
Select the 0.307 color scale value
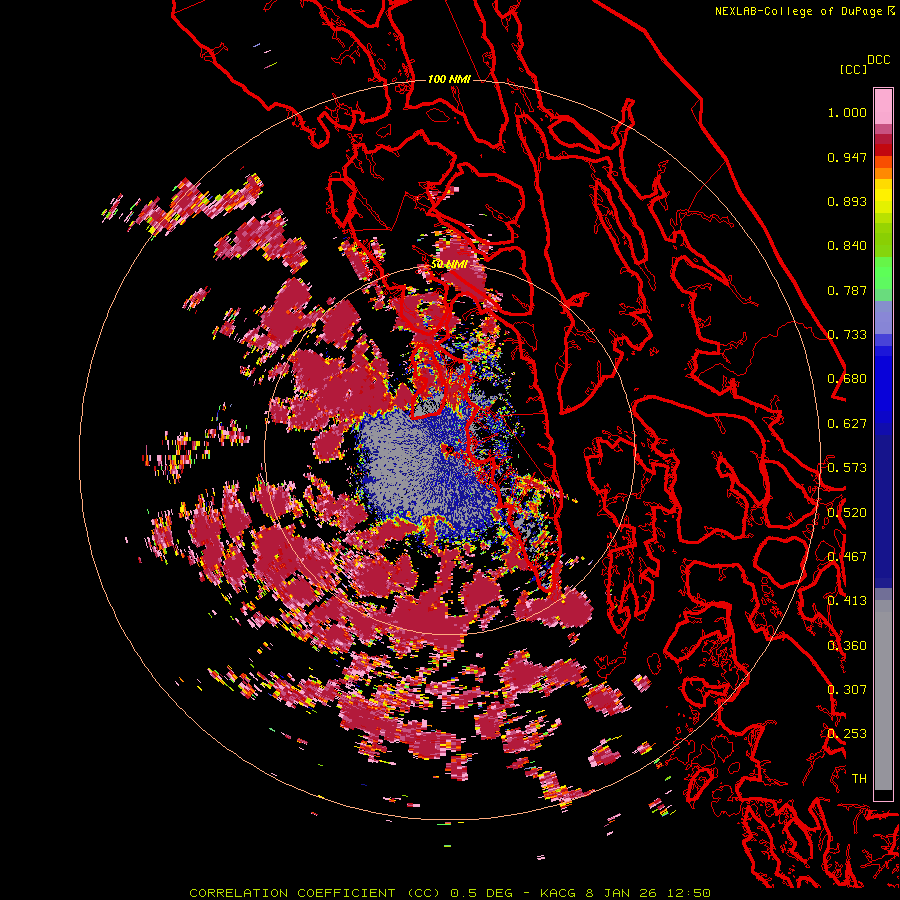pos(847,689)
